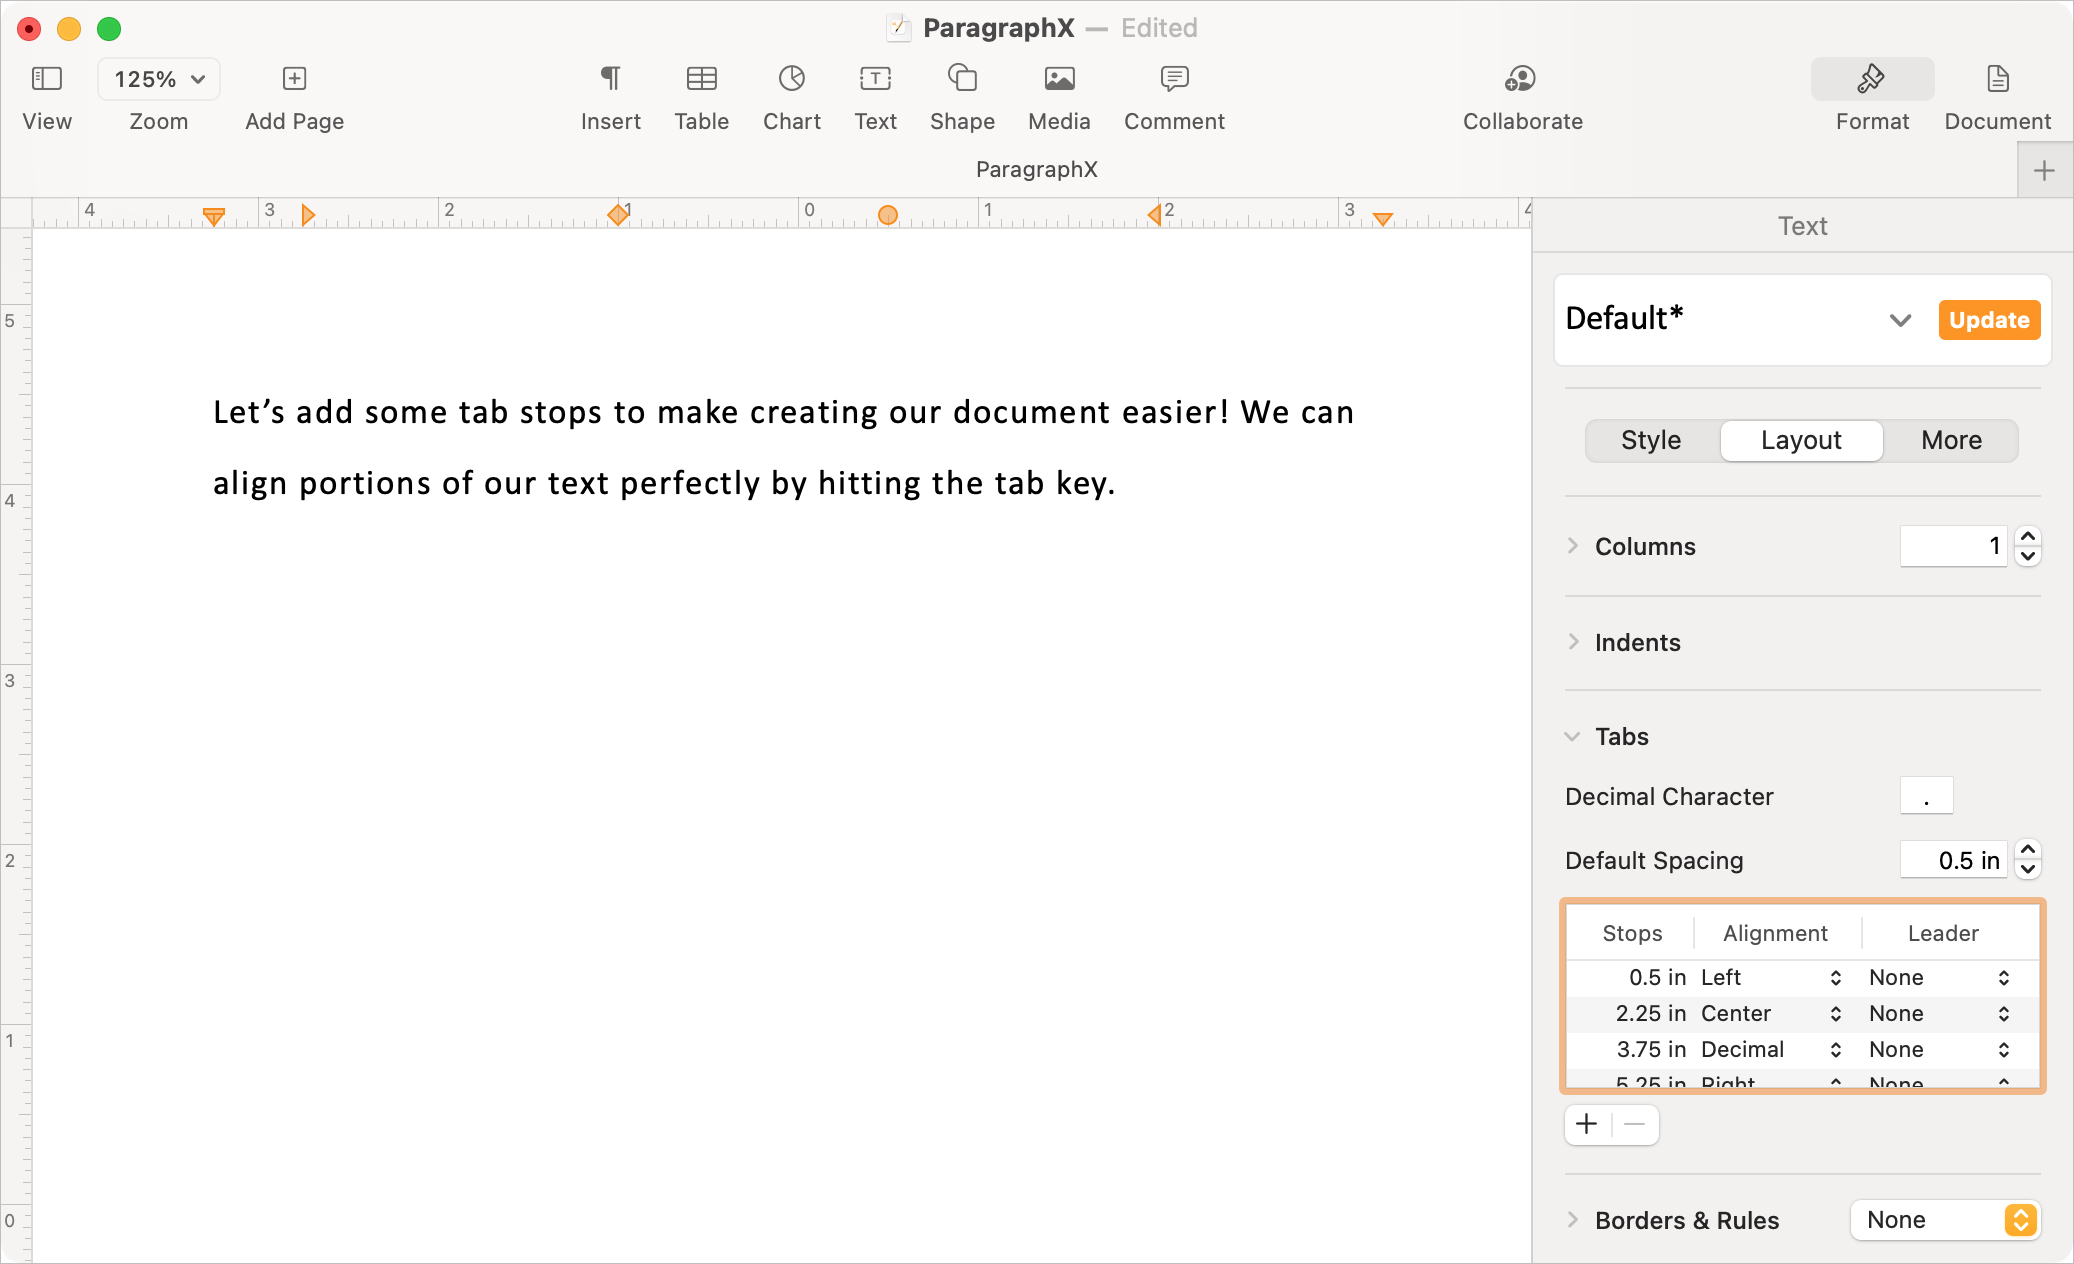The height and width of the screenshot is (1264, 2074).
Task: Click the Default Spacing value field
Action: click(x=1953, y=860)
